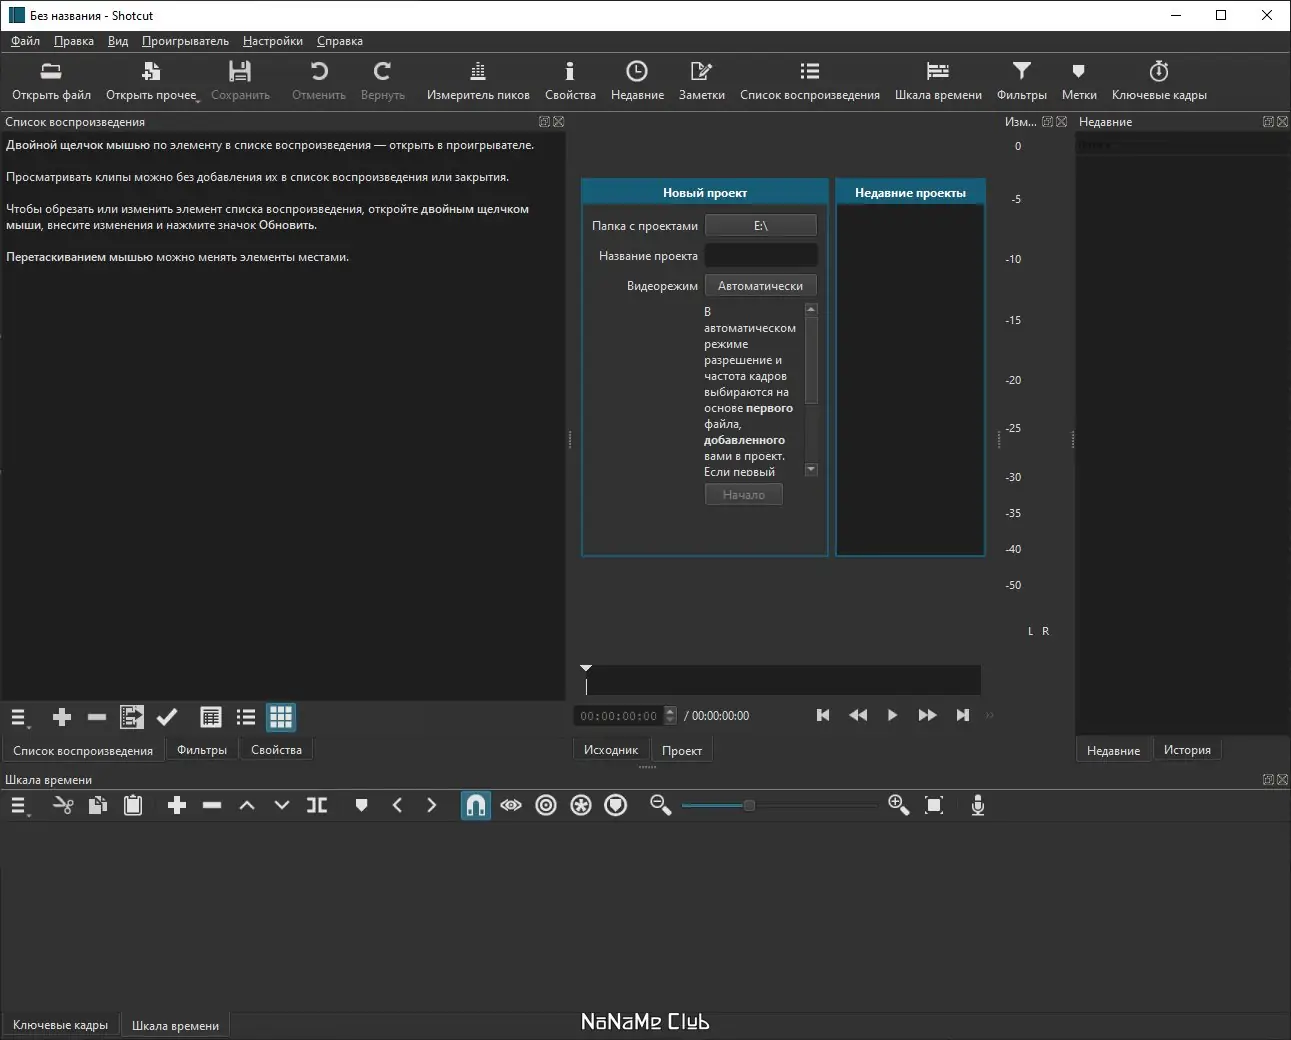The width and height of the screenshot is (1291, 1040).
Task: Open the Справка menu
Action: click(x=340, y=41)
